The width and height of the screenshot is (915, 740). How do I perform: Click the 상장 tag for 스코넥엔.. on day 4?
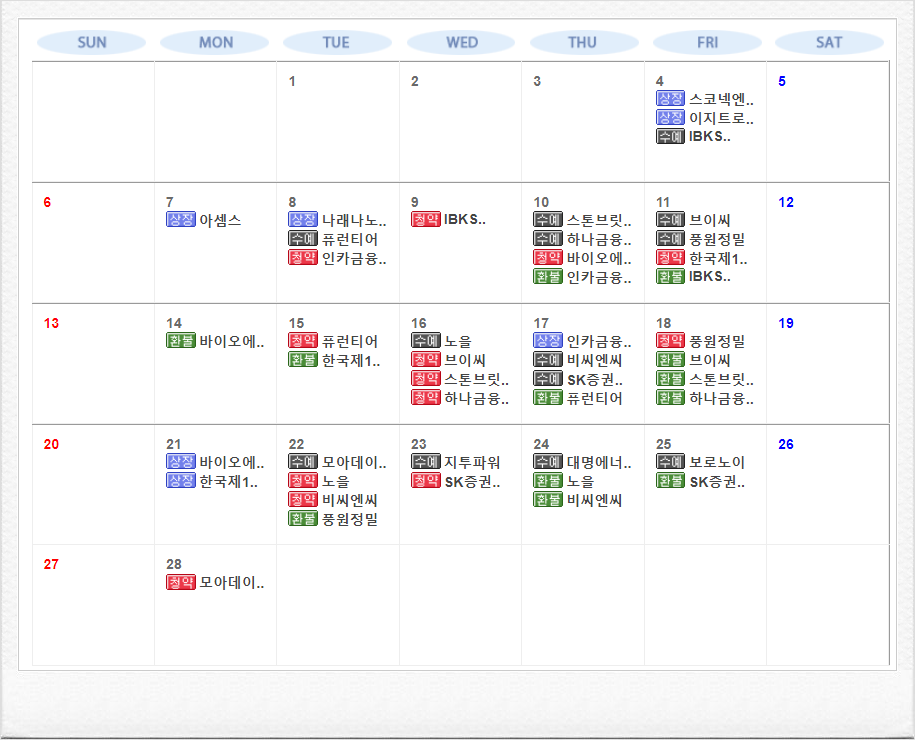tap(670, 99)
